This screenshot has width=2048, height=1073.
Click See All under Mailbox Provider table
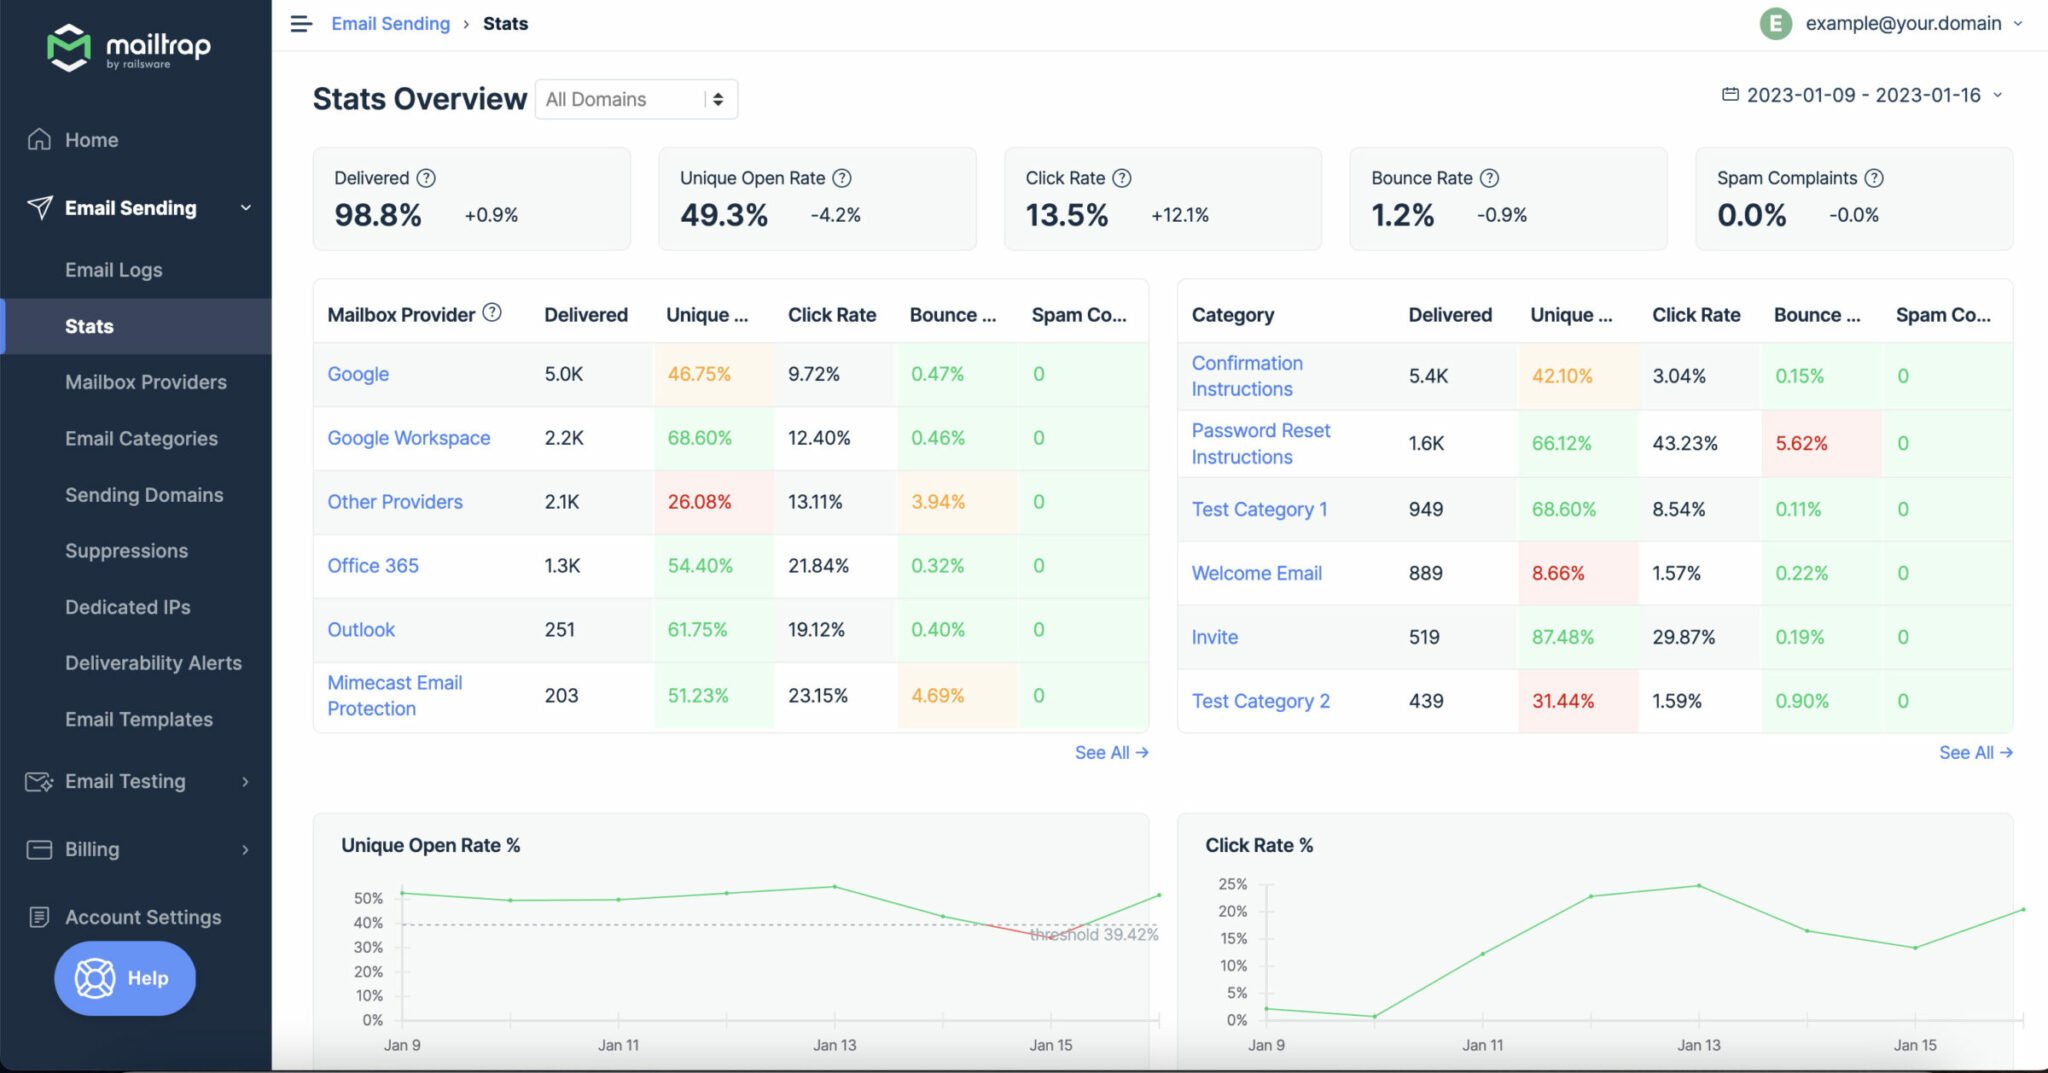point(1111,752)
